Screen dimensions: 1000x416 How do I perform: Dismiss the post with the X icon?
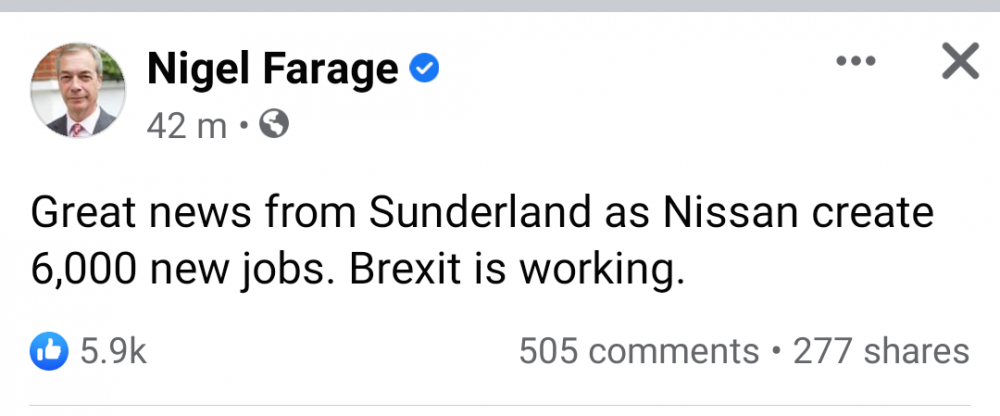pos(960,63)
